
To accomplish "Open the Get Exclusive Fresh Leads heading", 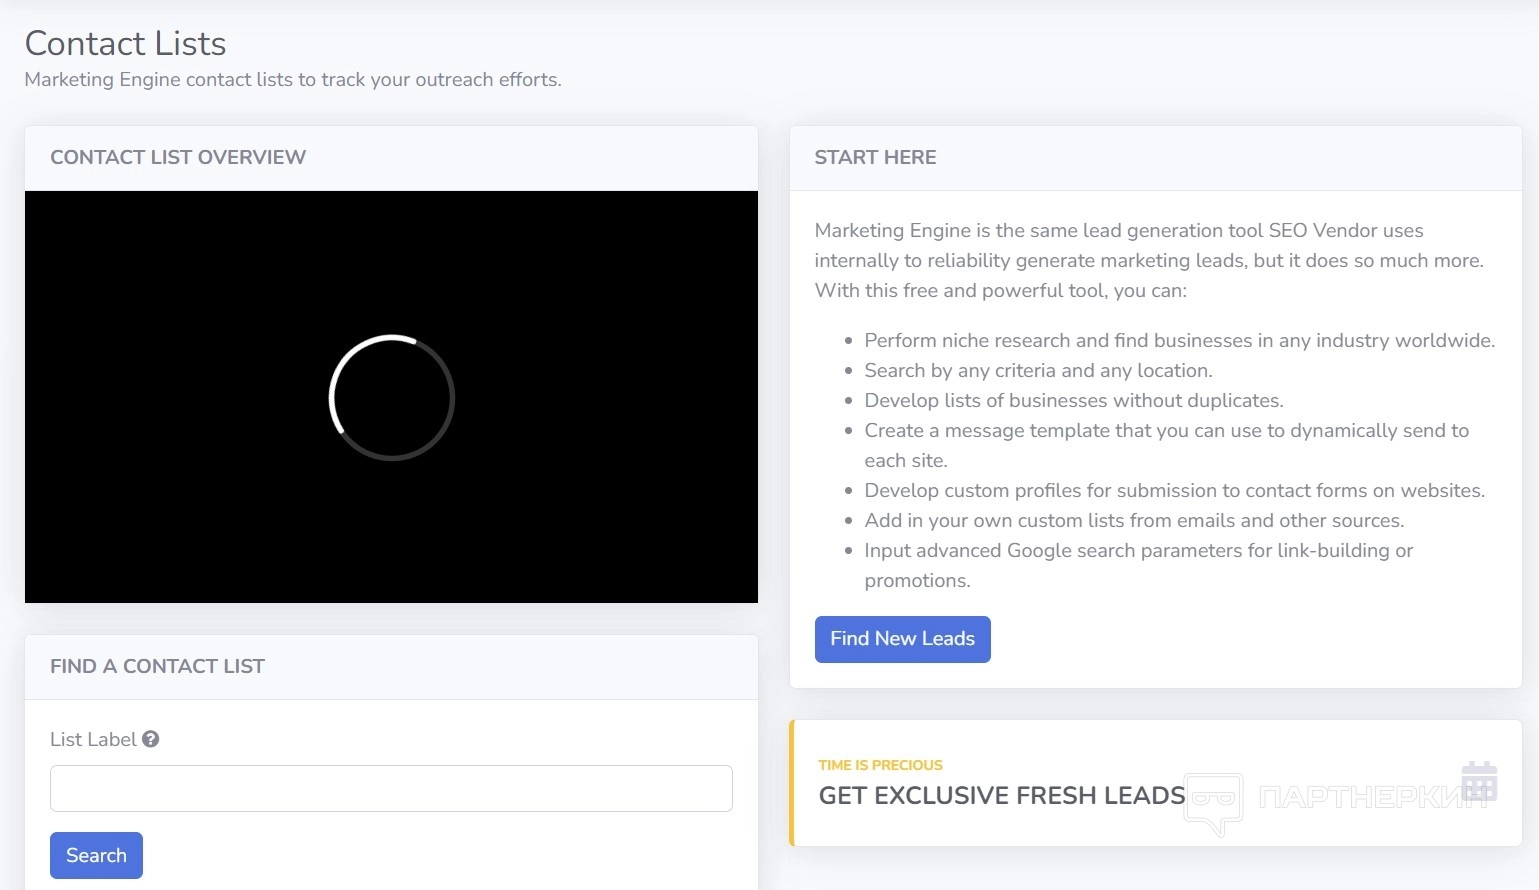I will coord(1001,795).
